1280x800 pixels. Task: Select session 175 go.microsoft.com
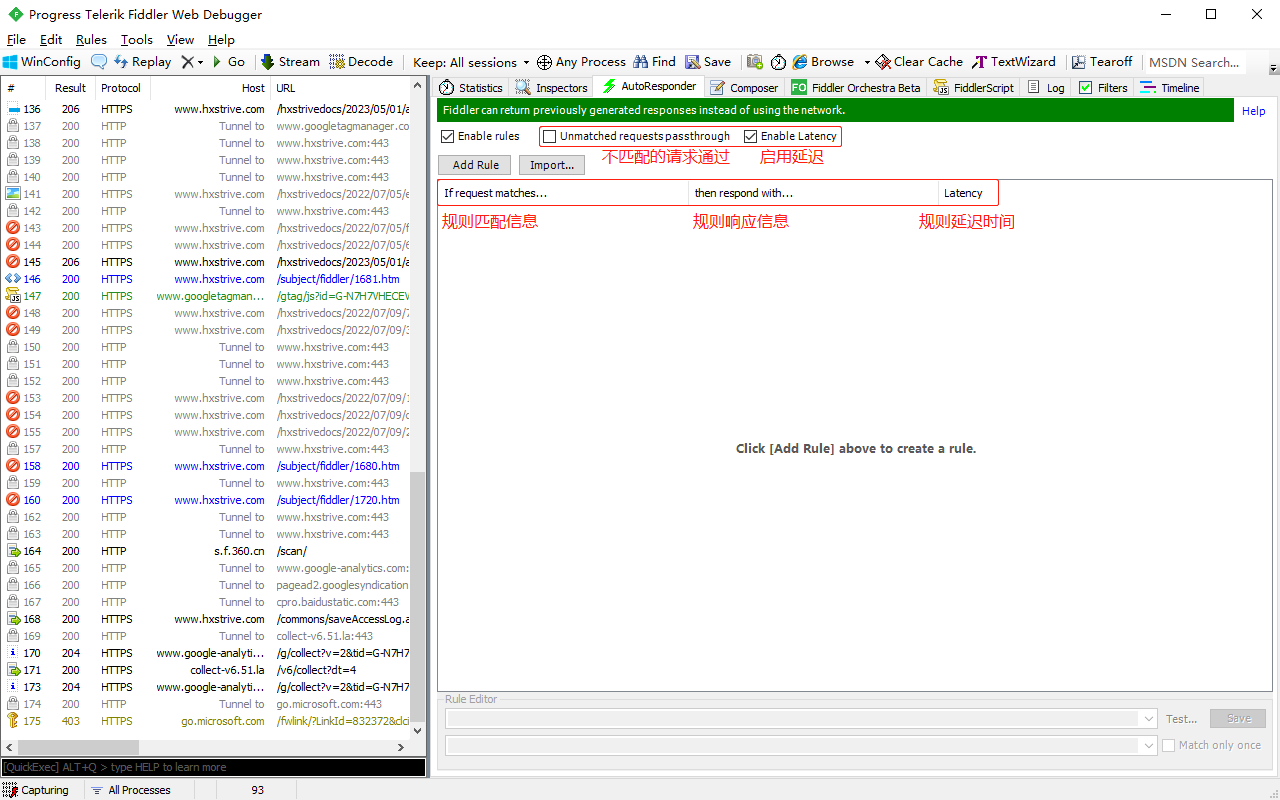click(206, 721)
